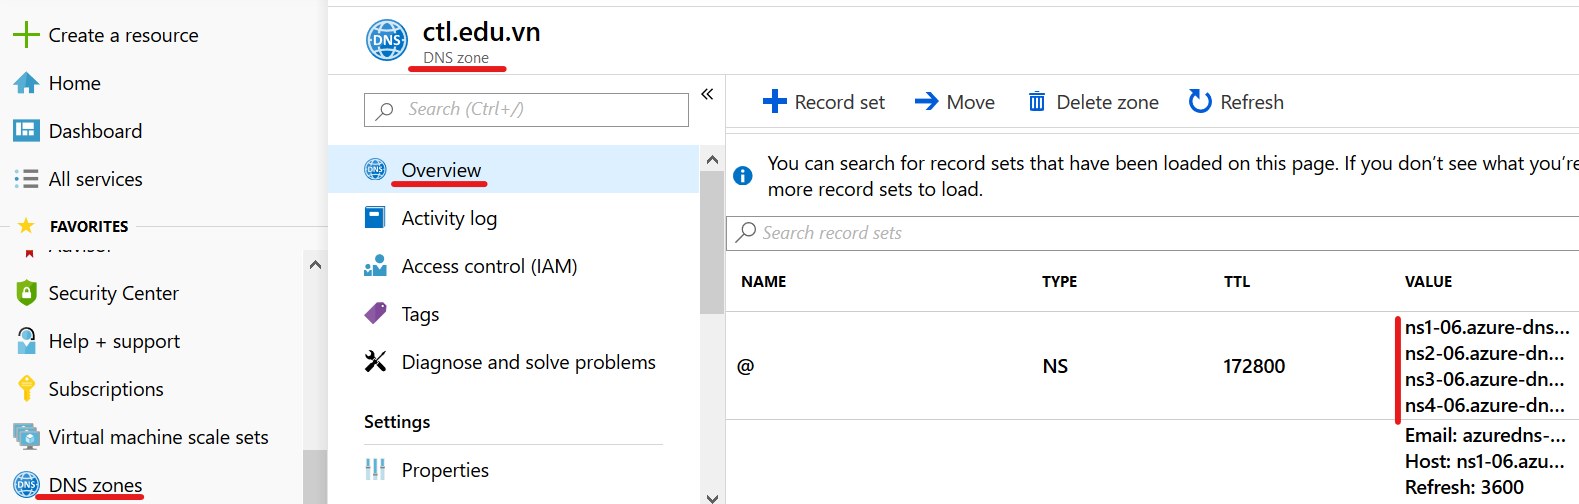Viewport: 1579px width, 504px height.
Task: Click the green plus Create a resource icon
Action: [26, 35]
